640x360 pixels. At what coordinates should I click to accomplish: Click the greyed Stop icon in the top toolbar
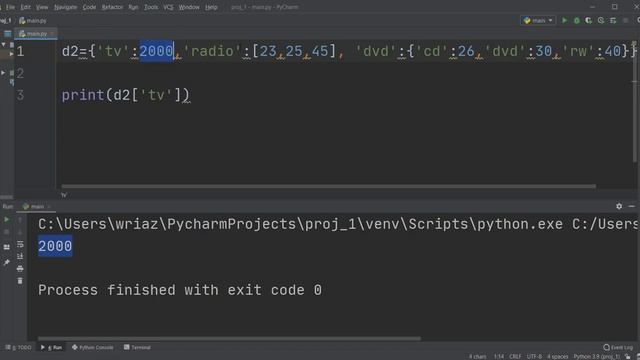[x=625, y=20]
